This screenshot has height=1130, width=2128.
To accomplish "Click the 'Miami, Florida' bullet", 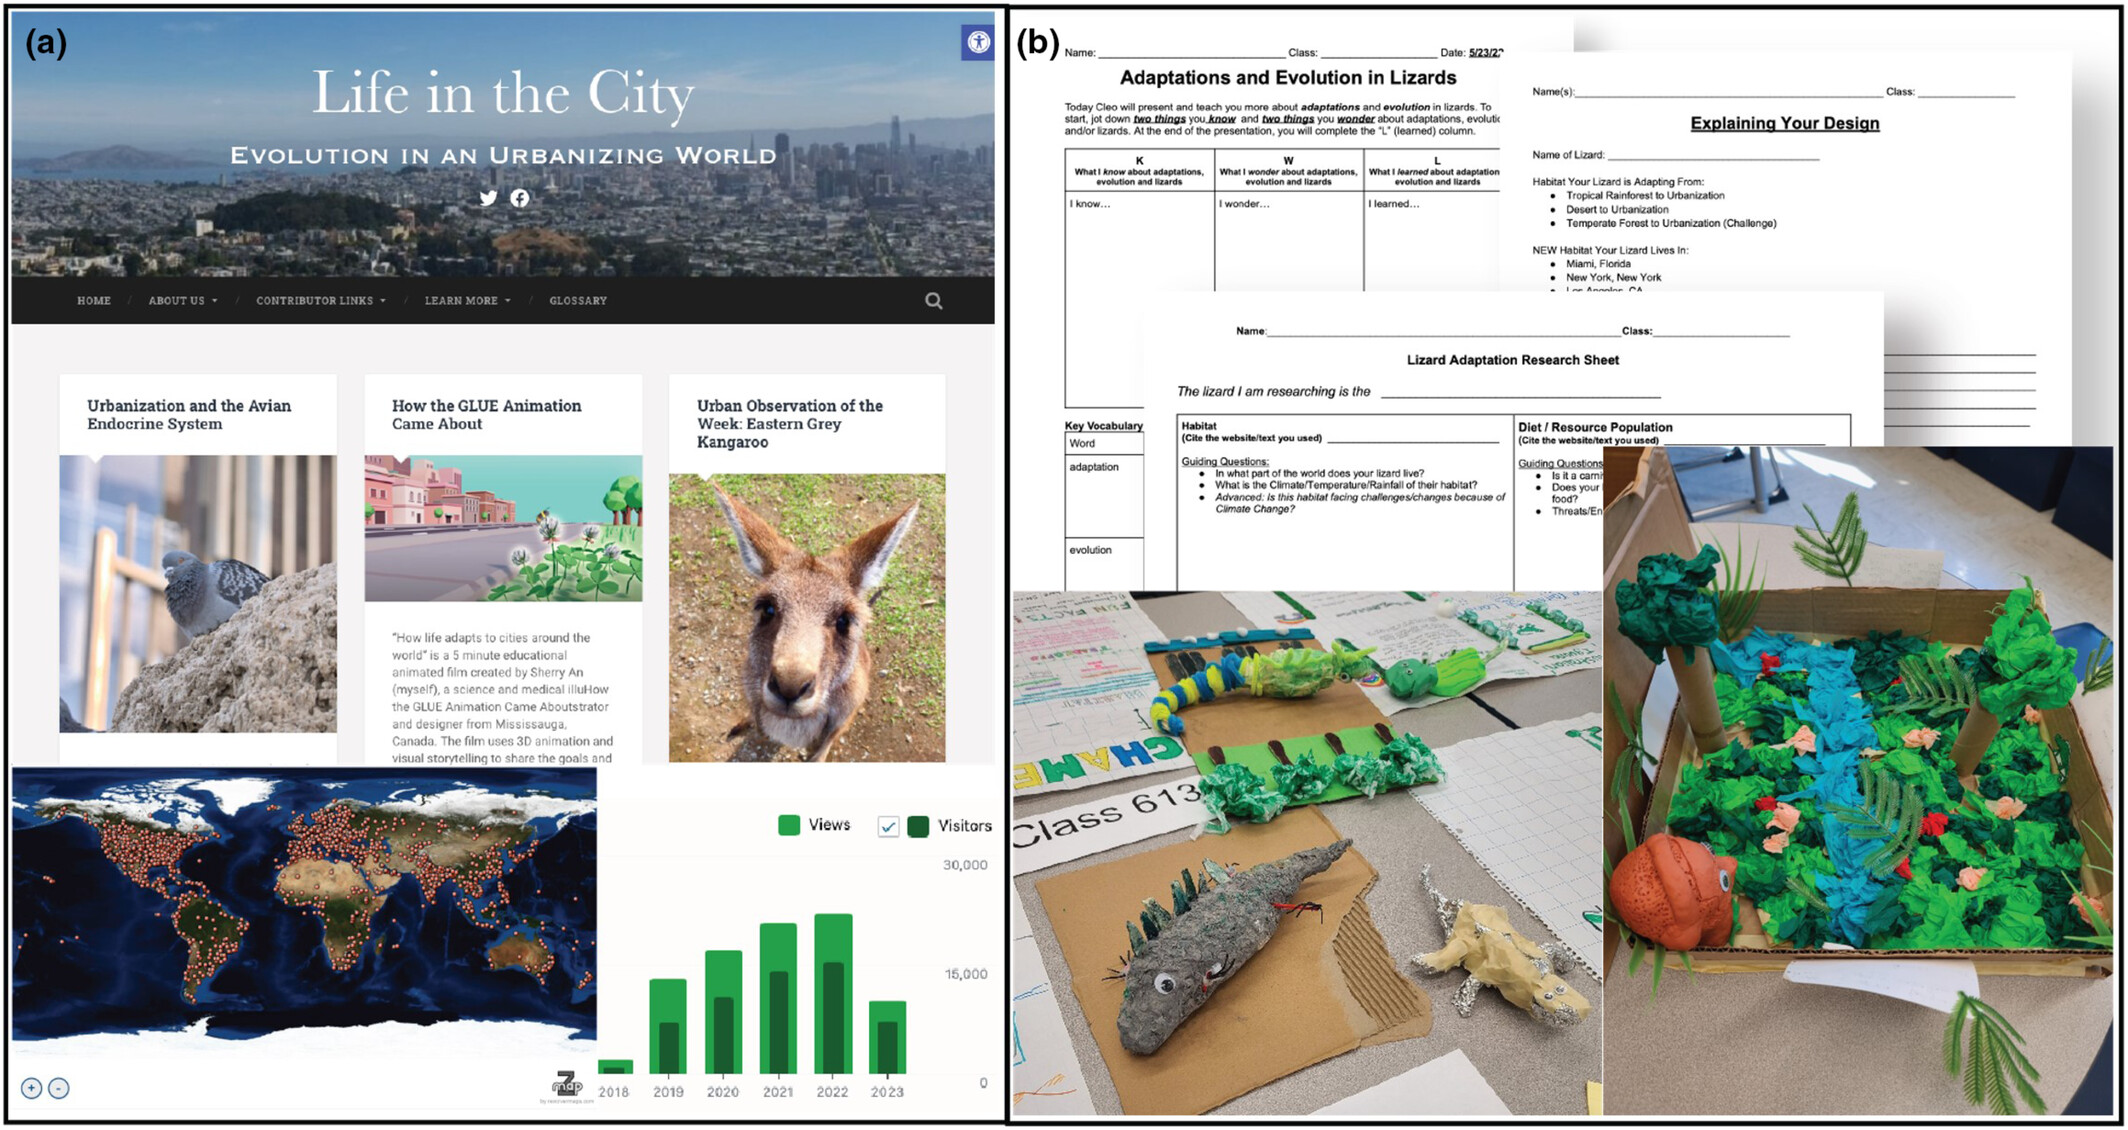I will click(1598, 264).
